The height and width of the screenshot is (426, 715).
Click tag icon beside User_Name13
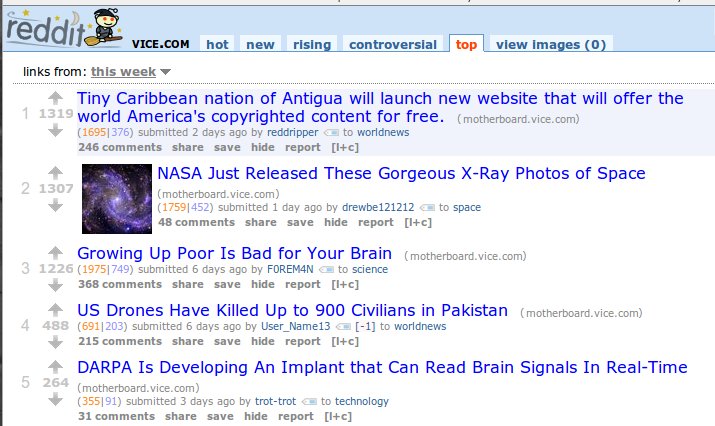(343, 327)
